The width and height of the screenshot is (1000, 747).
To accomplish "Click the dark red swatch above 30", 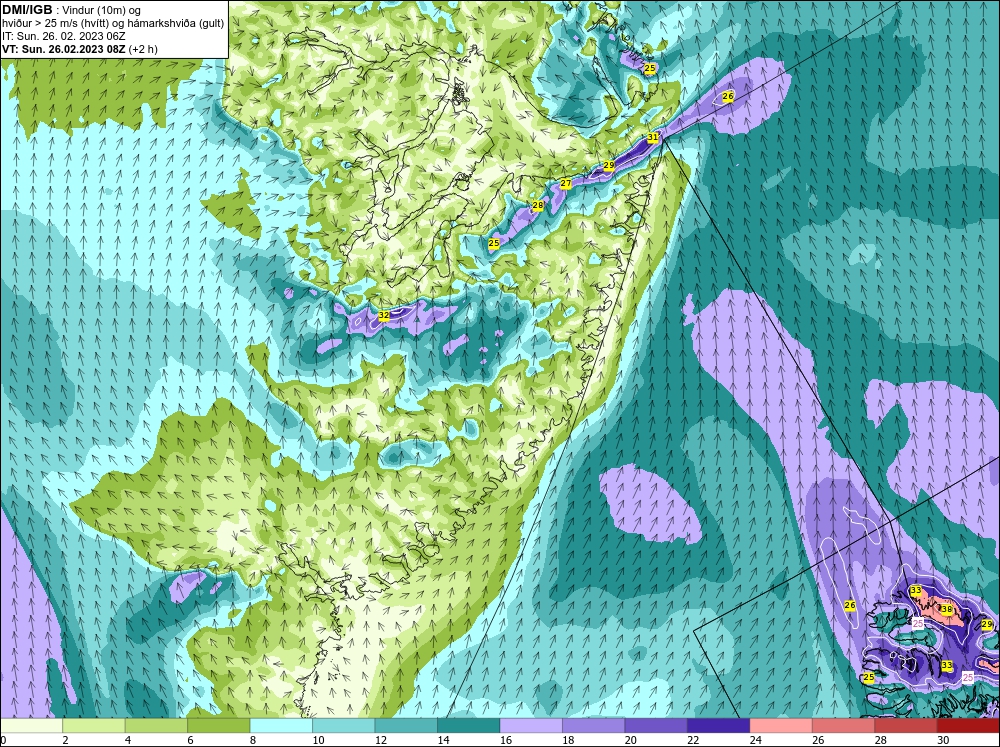I will pos(968,725).
